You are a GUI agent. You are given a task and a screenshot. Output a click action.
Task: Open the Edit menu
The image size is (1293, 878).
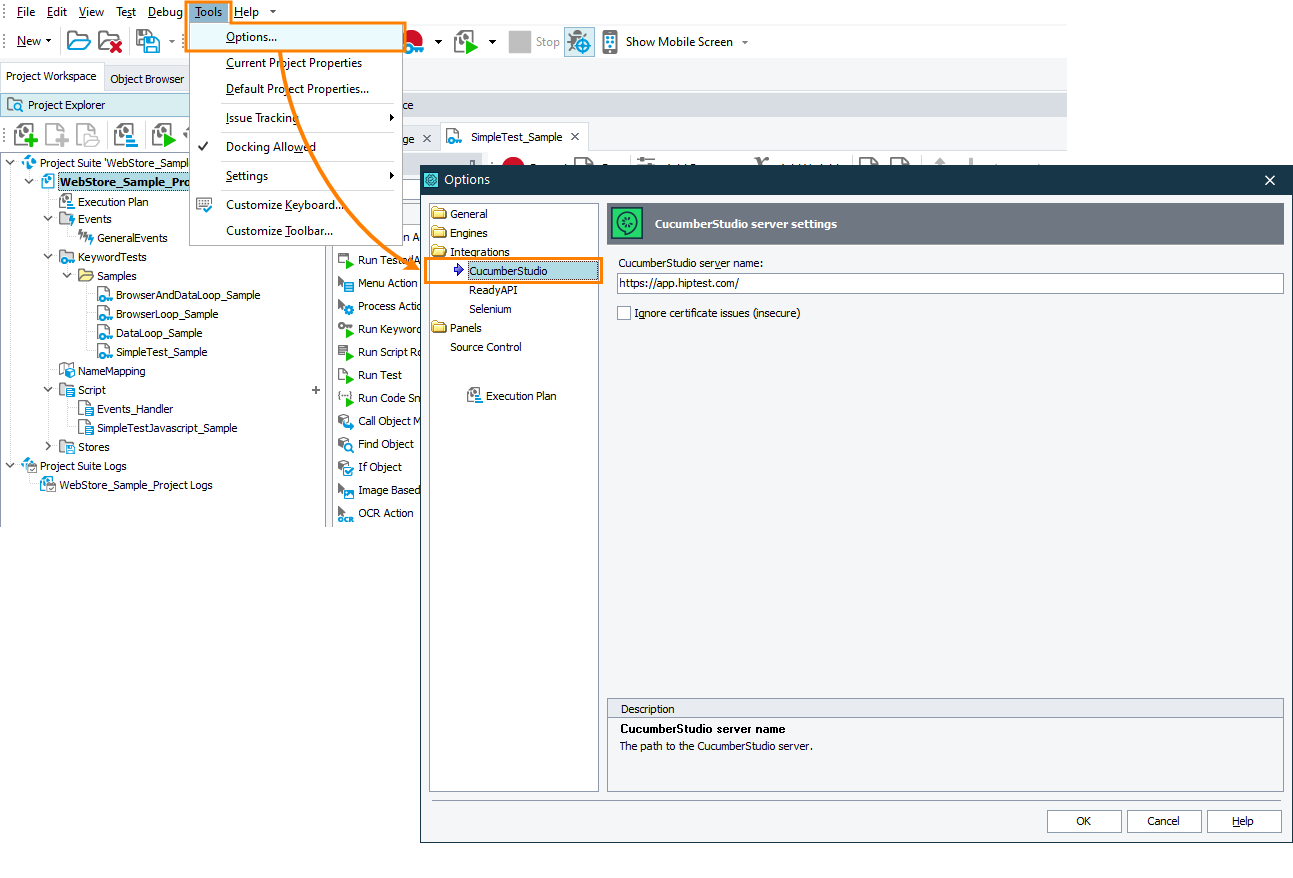(57, 12)
